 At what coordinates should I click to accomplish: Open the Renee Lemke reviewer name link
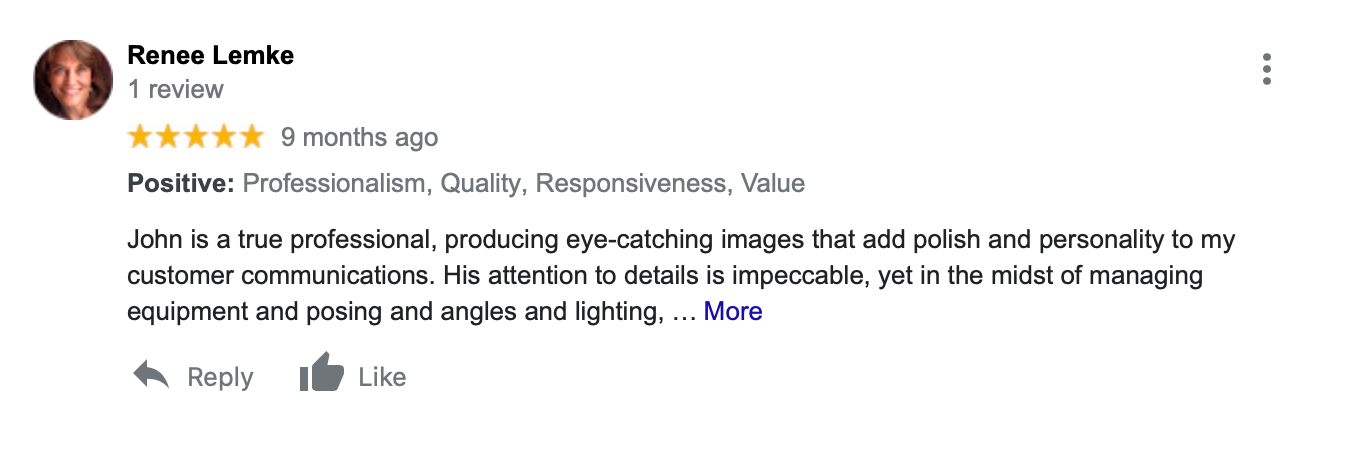(211, 55)
